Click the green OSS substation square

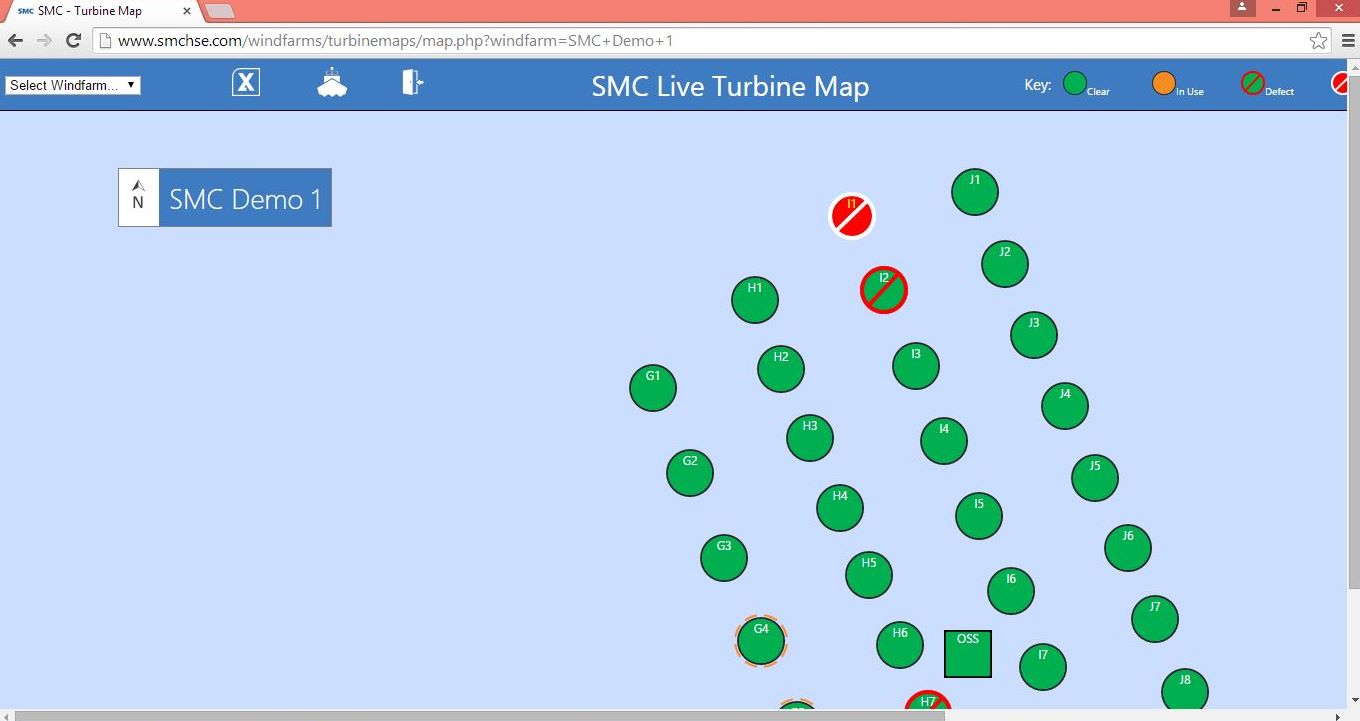click(x=968, y=654)
